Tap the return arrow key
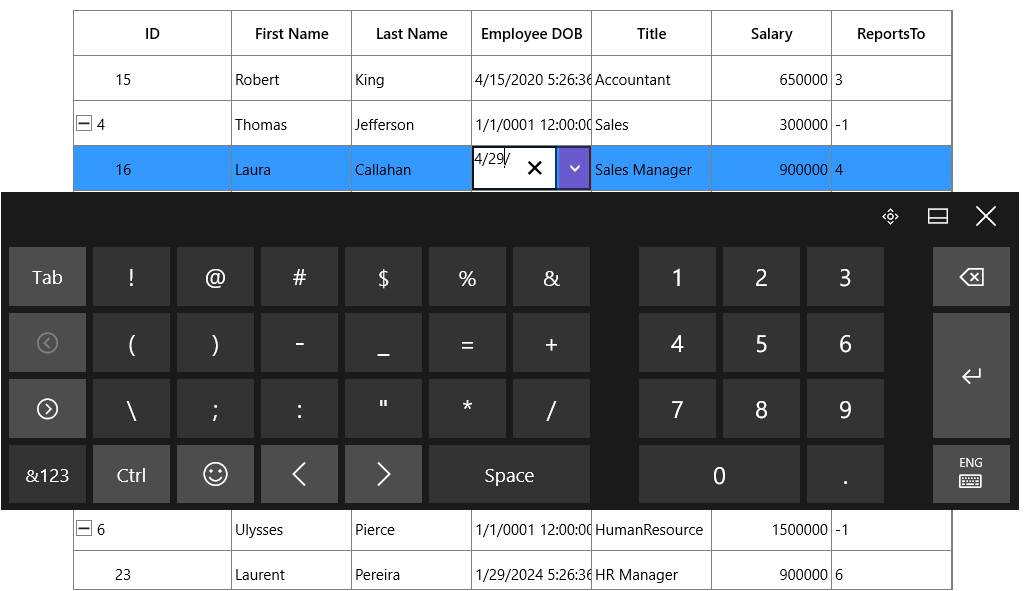This screenshot has height=591, width=1027. pos(971,375)
